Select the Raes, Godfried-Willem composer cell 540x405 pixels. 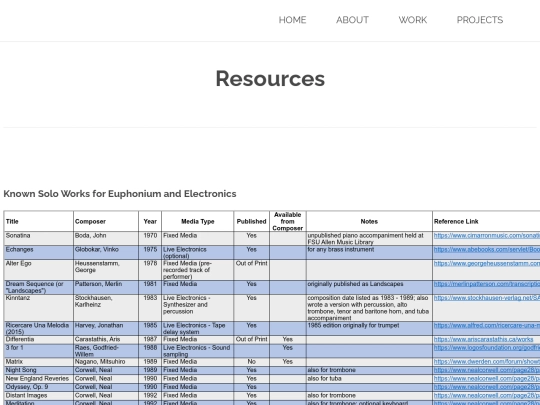point(106,351)
